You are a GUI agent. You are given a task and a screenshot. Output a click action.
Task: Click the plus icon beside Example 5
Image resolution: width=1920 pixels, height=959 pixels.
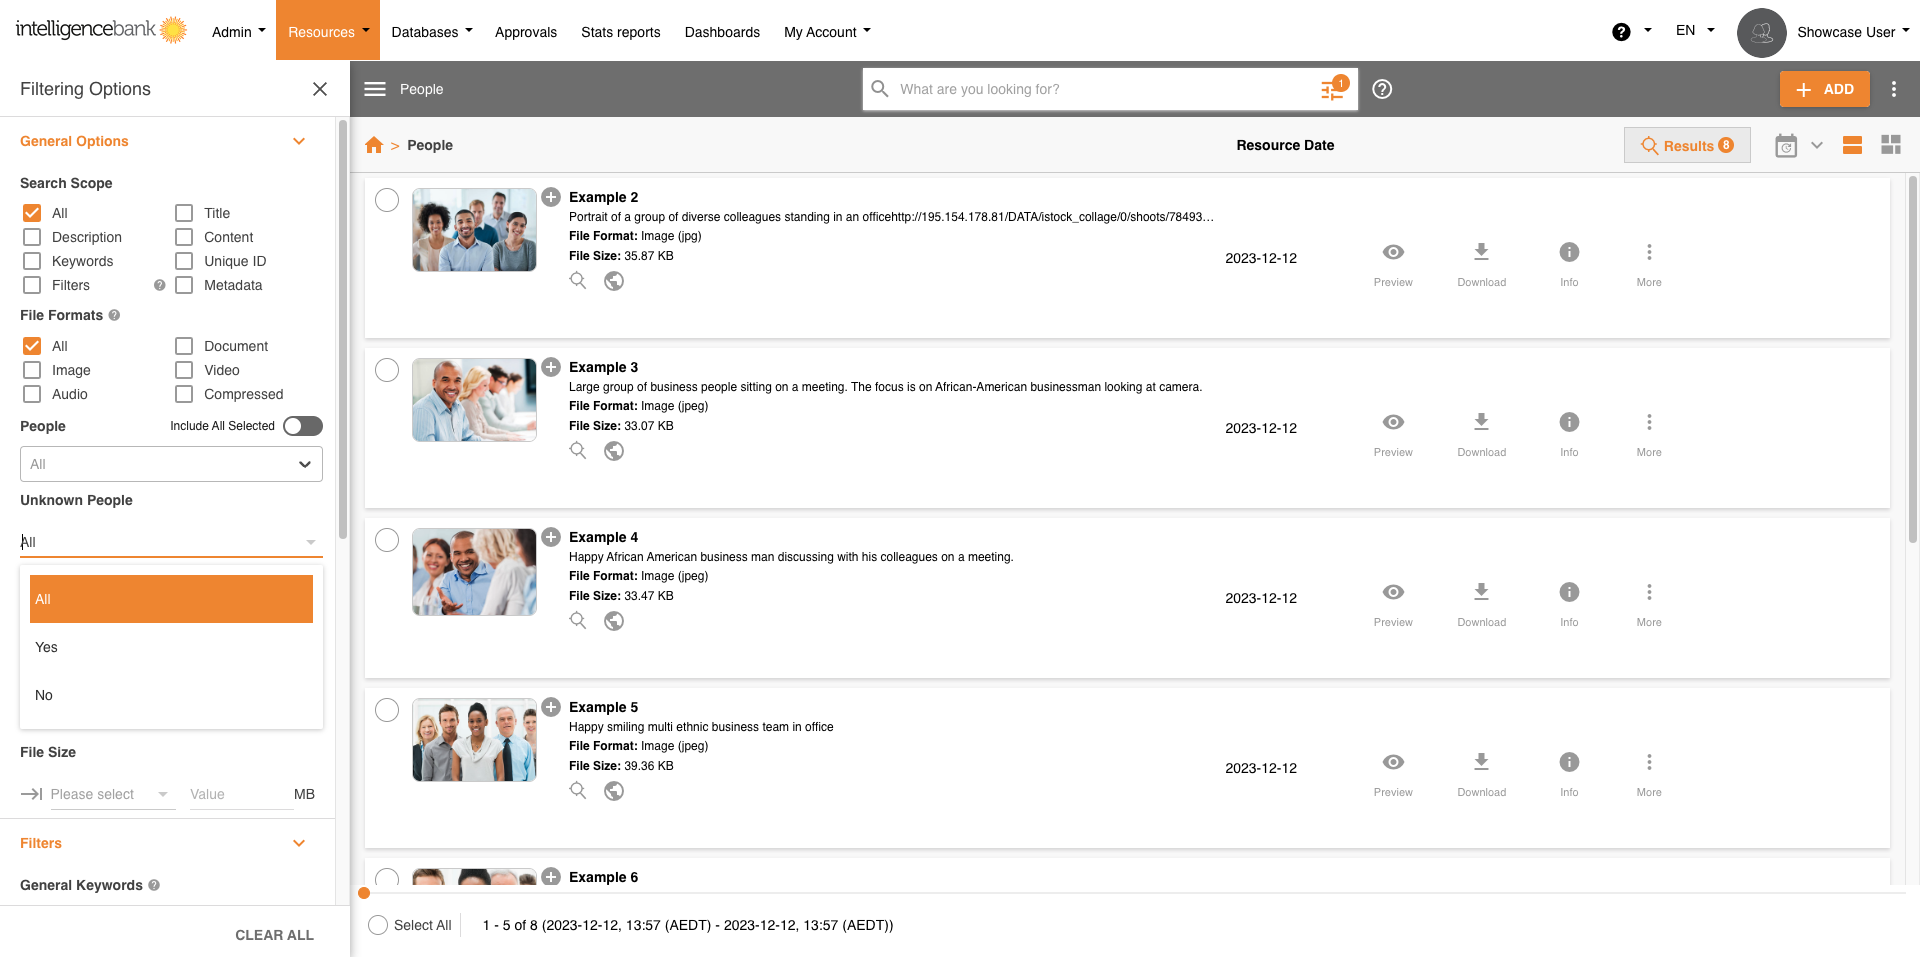coord(551,707)
